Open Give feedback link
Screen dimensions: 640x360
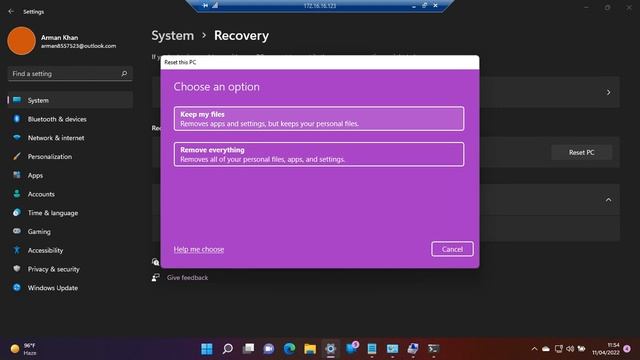[187, 278]
